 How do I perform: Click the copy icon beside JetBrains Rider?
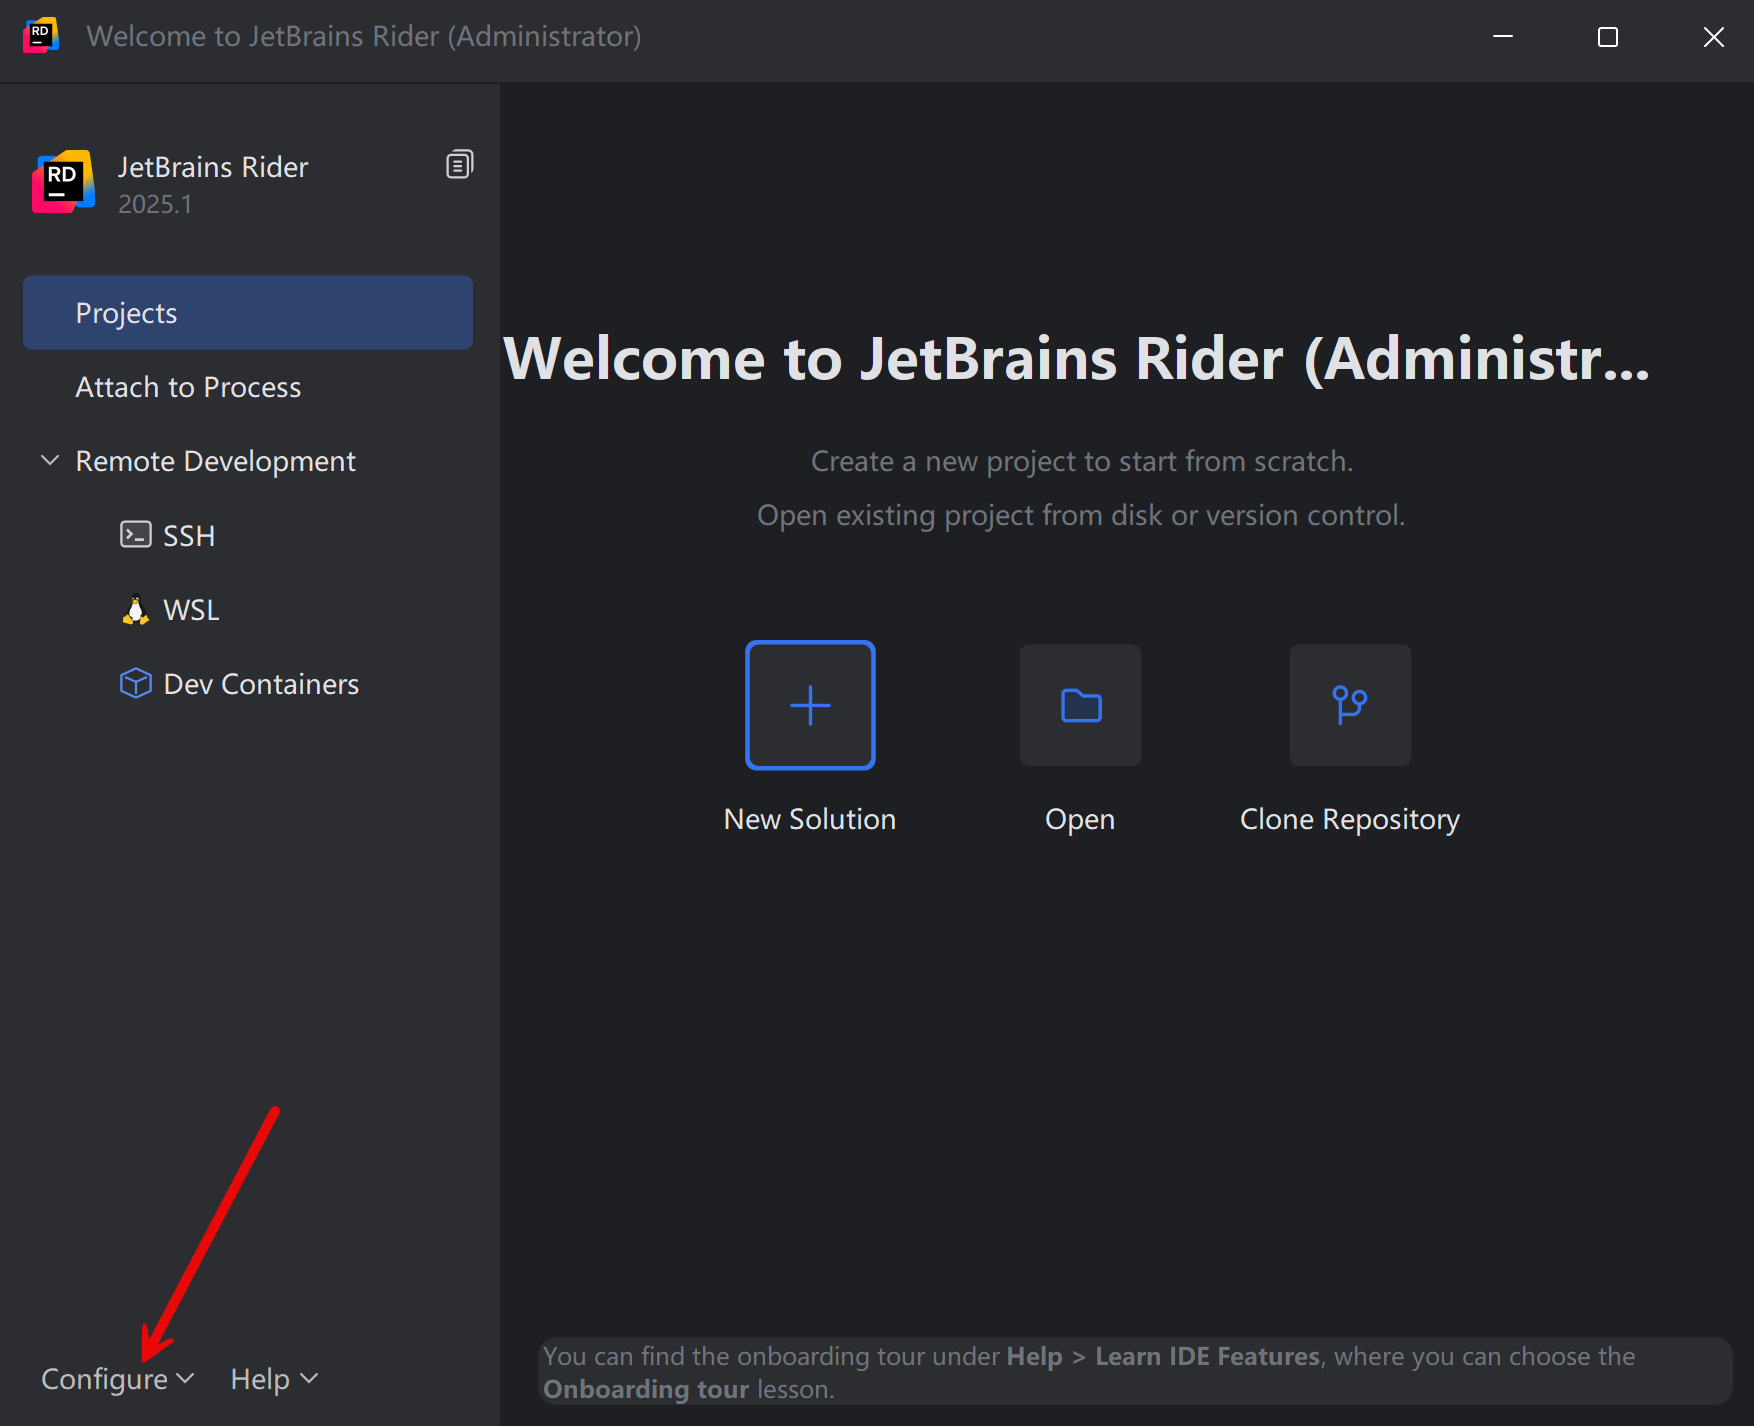459,165
